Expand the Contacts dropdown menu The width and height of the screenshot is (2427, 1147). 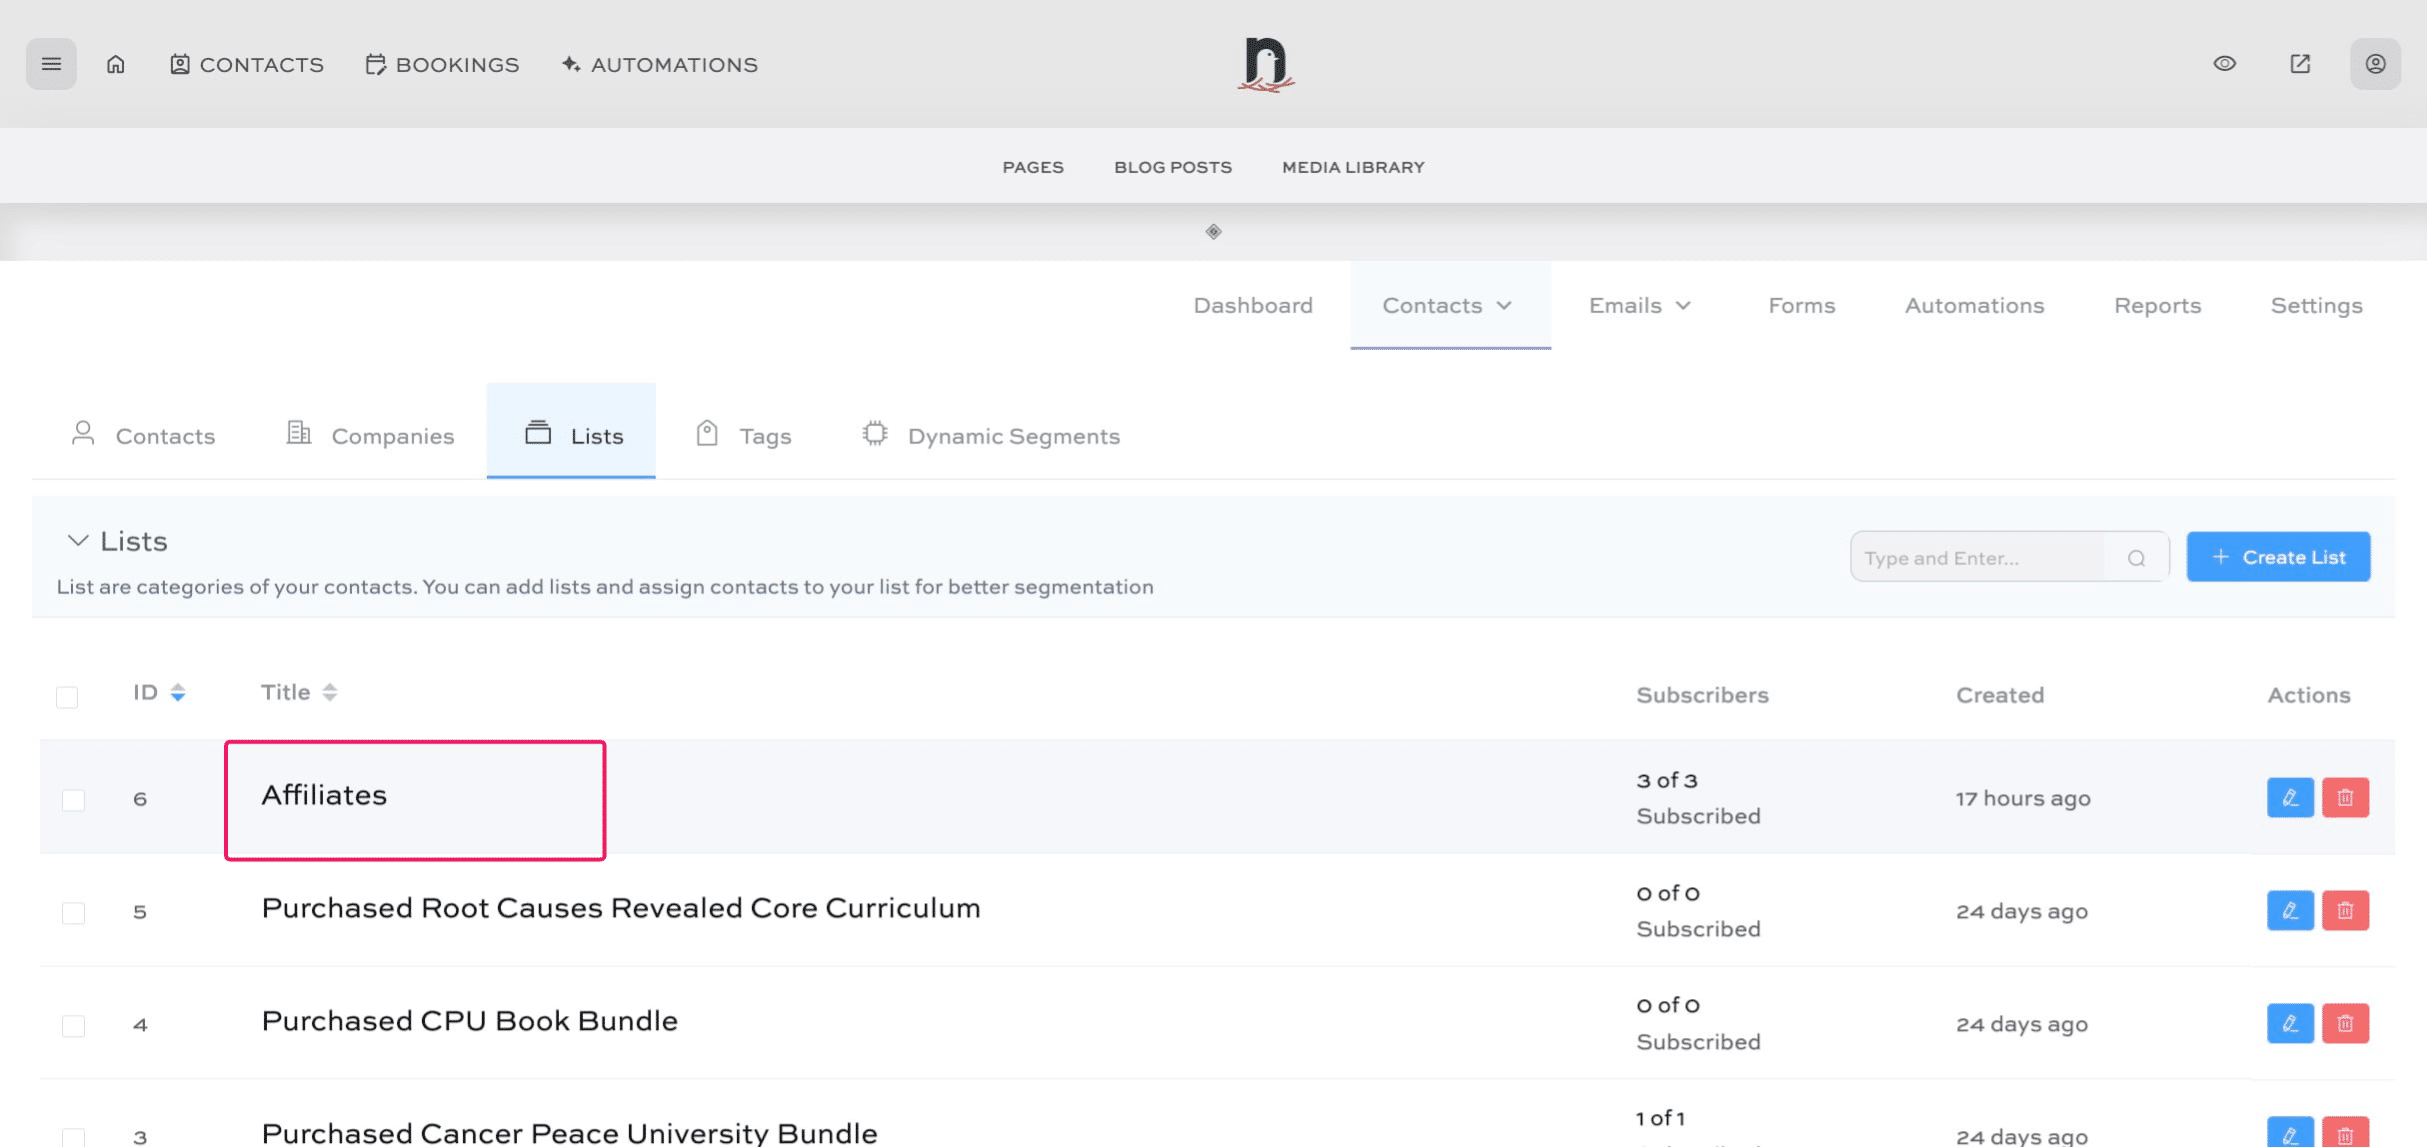(1447, 306)
